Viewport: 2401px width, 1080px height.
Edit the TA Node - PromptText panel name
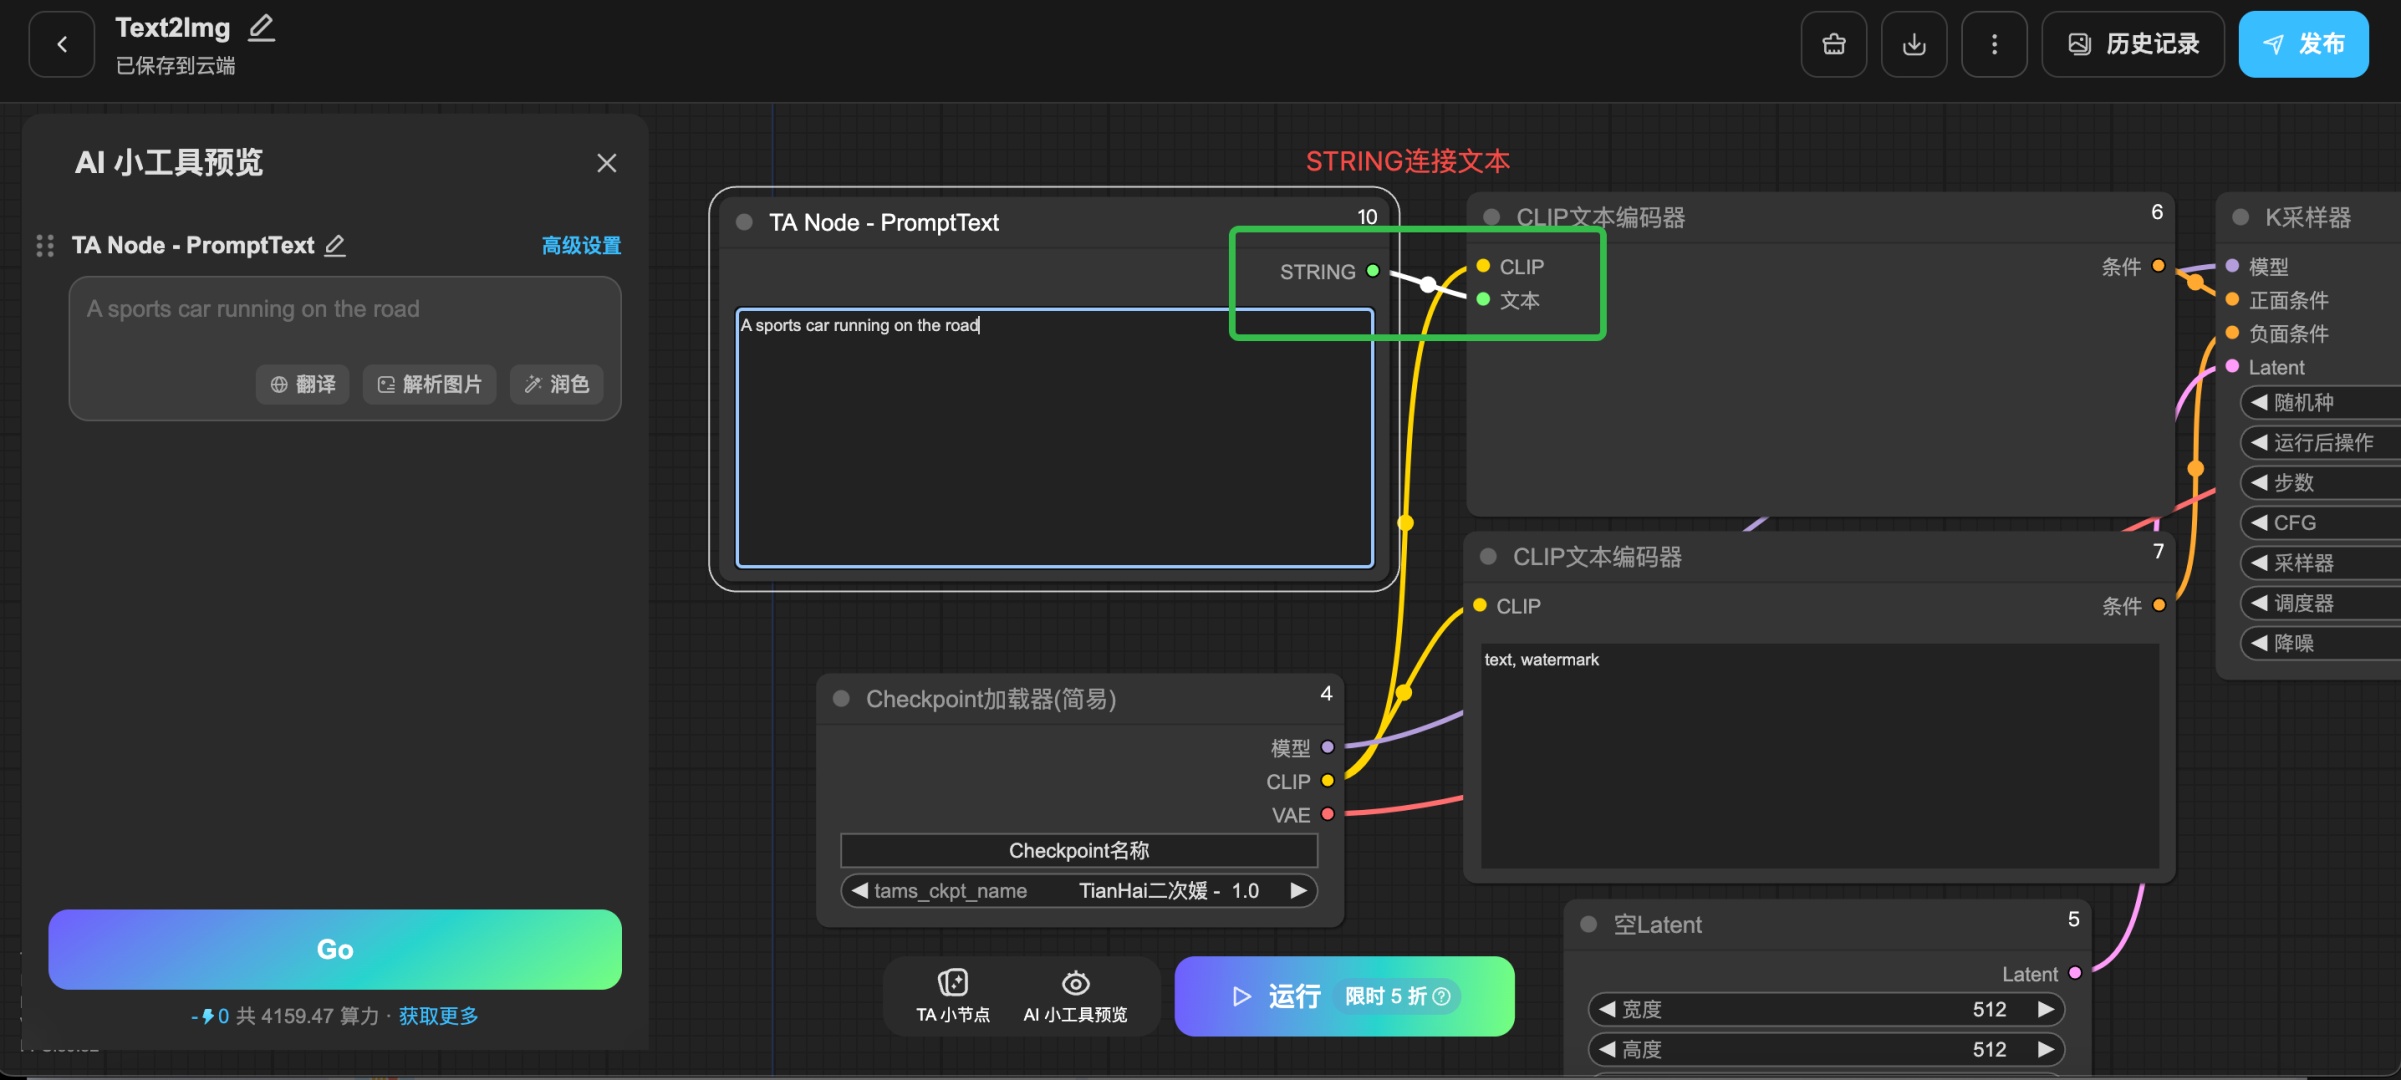(x=336, y=245)
